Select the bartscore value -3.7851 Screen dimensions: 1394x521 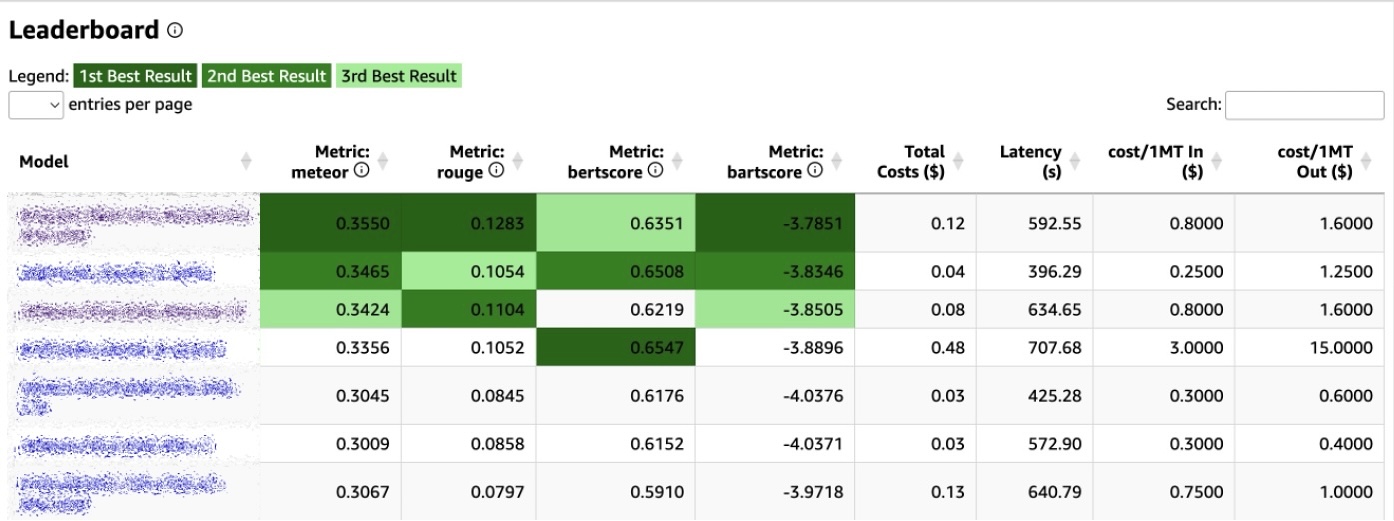point(813,223)
